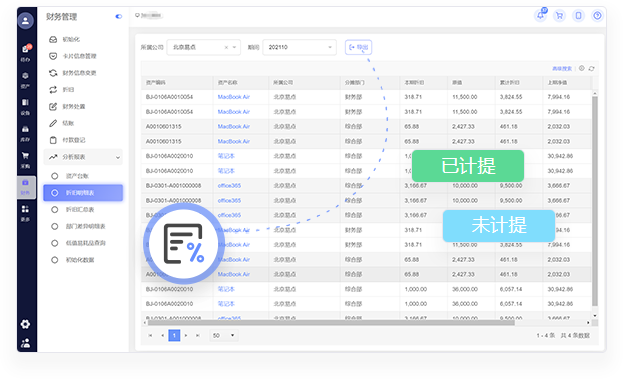Click the refresh icon above the table

[592, 68]
